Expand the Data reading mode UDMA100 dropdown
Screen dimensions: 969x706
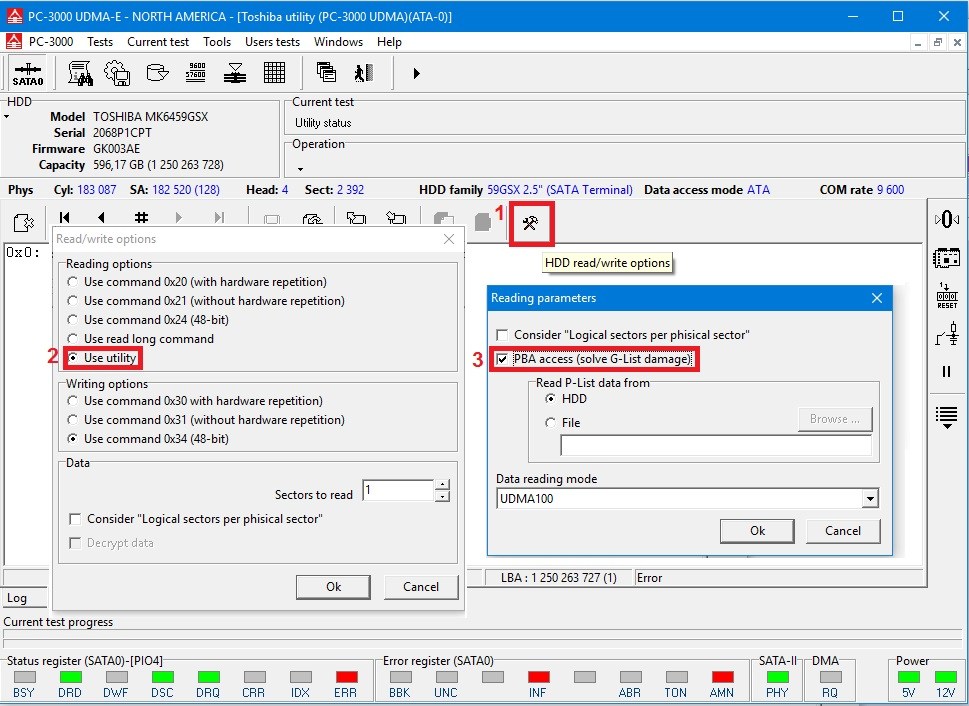(870, 499)
